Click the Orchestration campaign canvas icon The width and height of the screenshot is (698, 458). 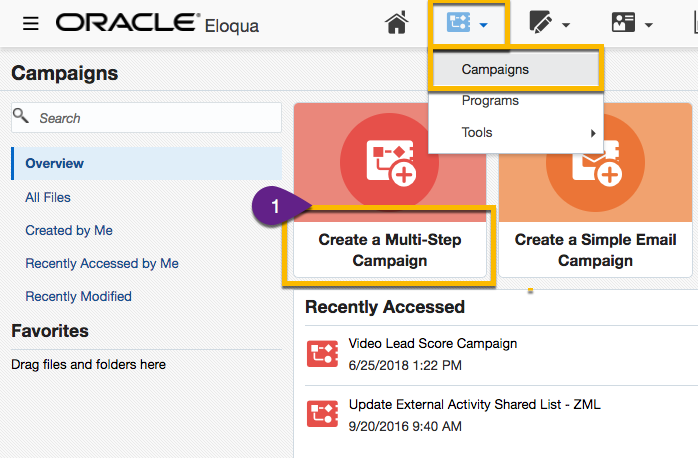click(458, 22)
